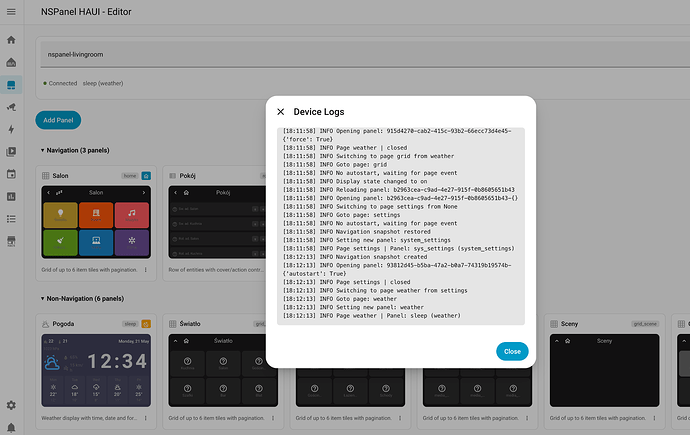Open the three-dot menu on Światło card

click(x=273, y=418)
